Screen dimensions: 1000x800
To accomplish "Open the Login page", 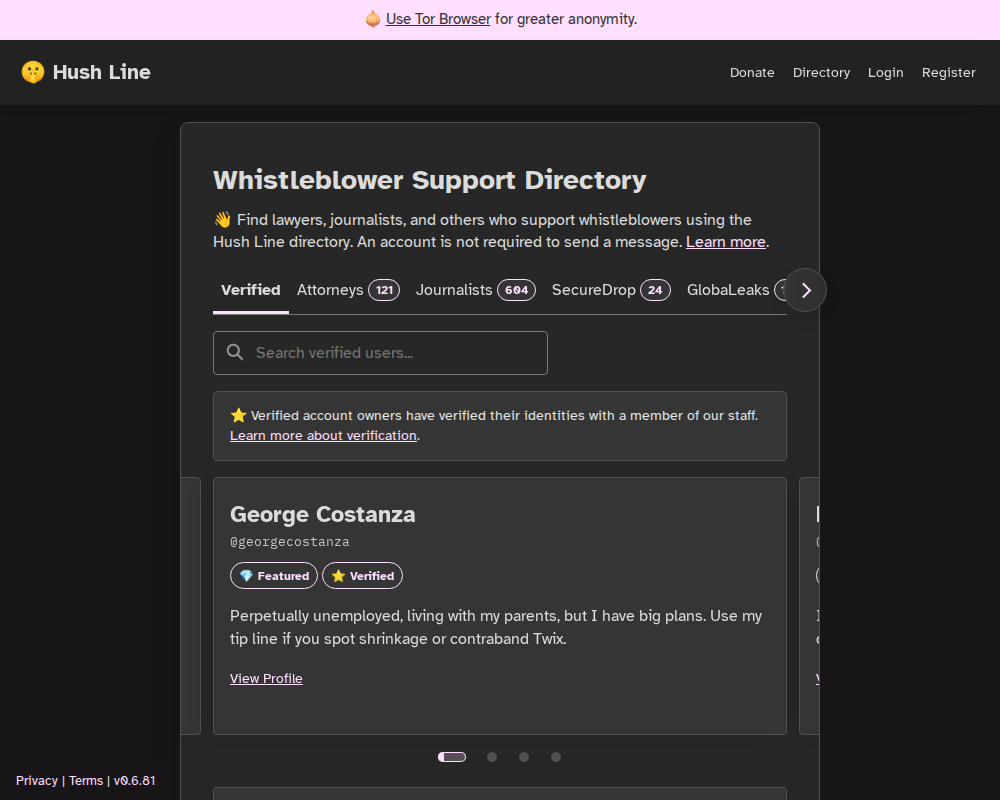I will click(885, 73).
